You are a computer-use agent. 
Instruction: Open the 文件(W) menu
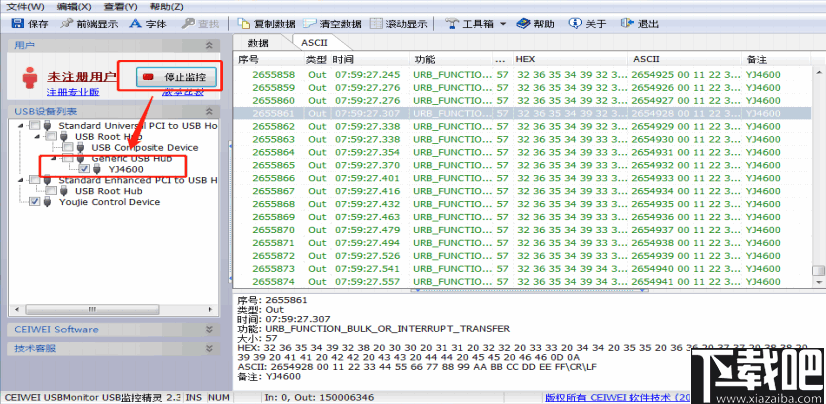tap(25, 7)
